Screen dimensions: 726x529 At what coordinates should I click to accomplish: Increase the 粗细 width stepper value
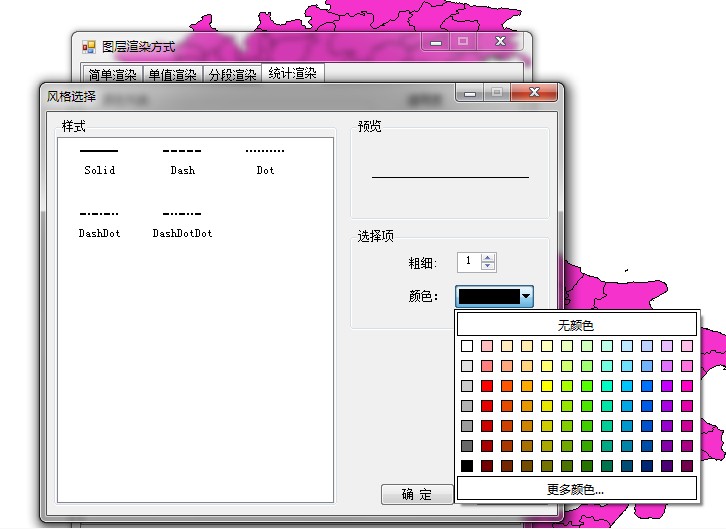488,257
